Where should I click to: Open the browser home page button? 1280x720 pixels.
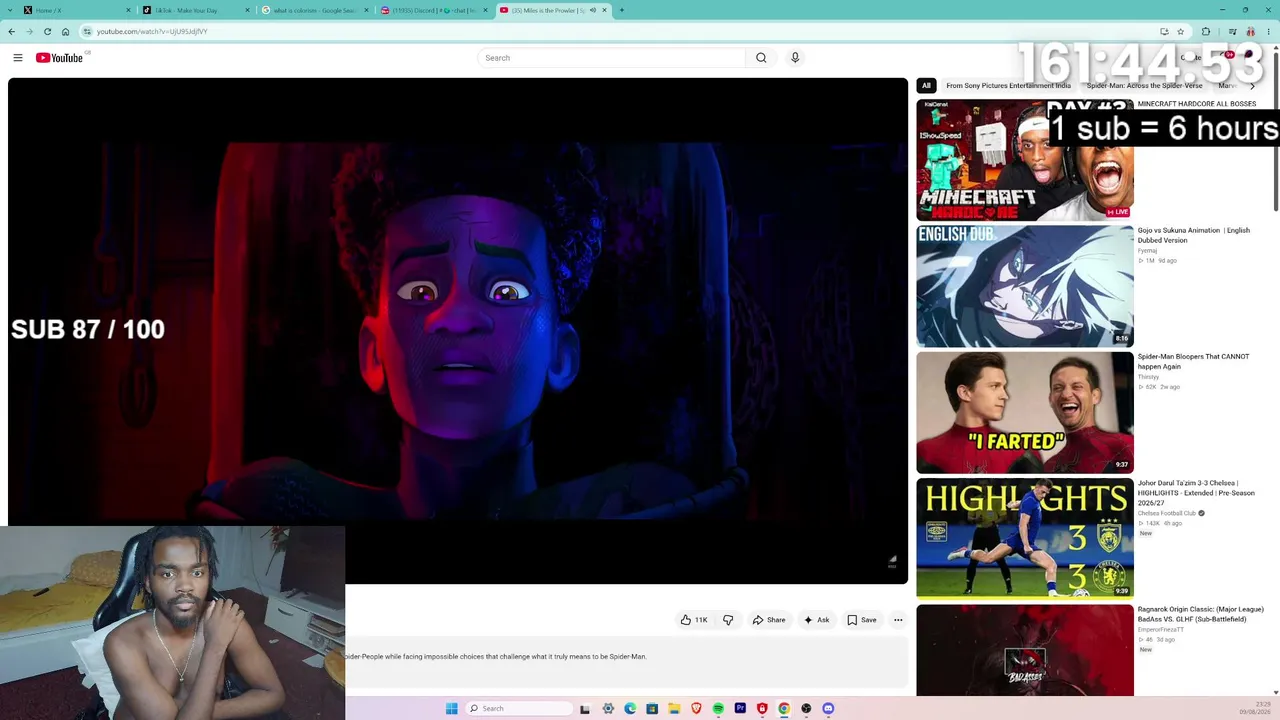[x=65, y=31]
